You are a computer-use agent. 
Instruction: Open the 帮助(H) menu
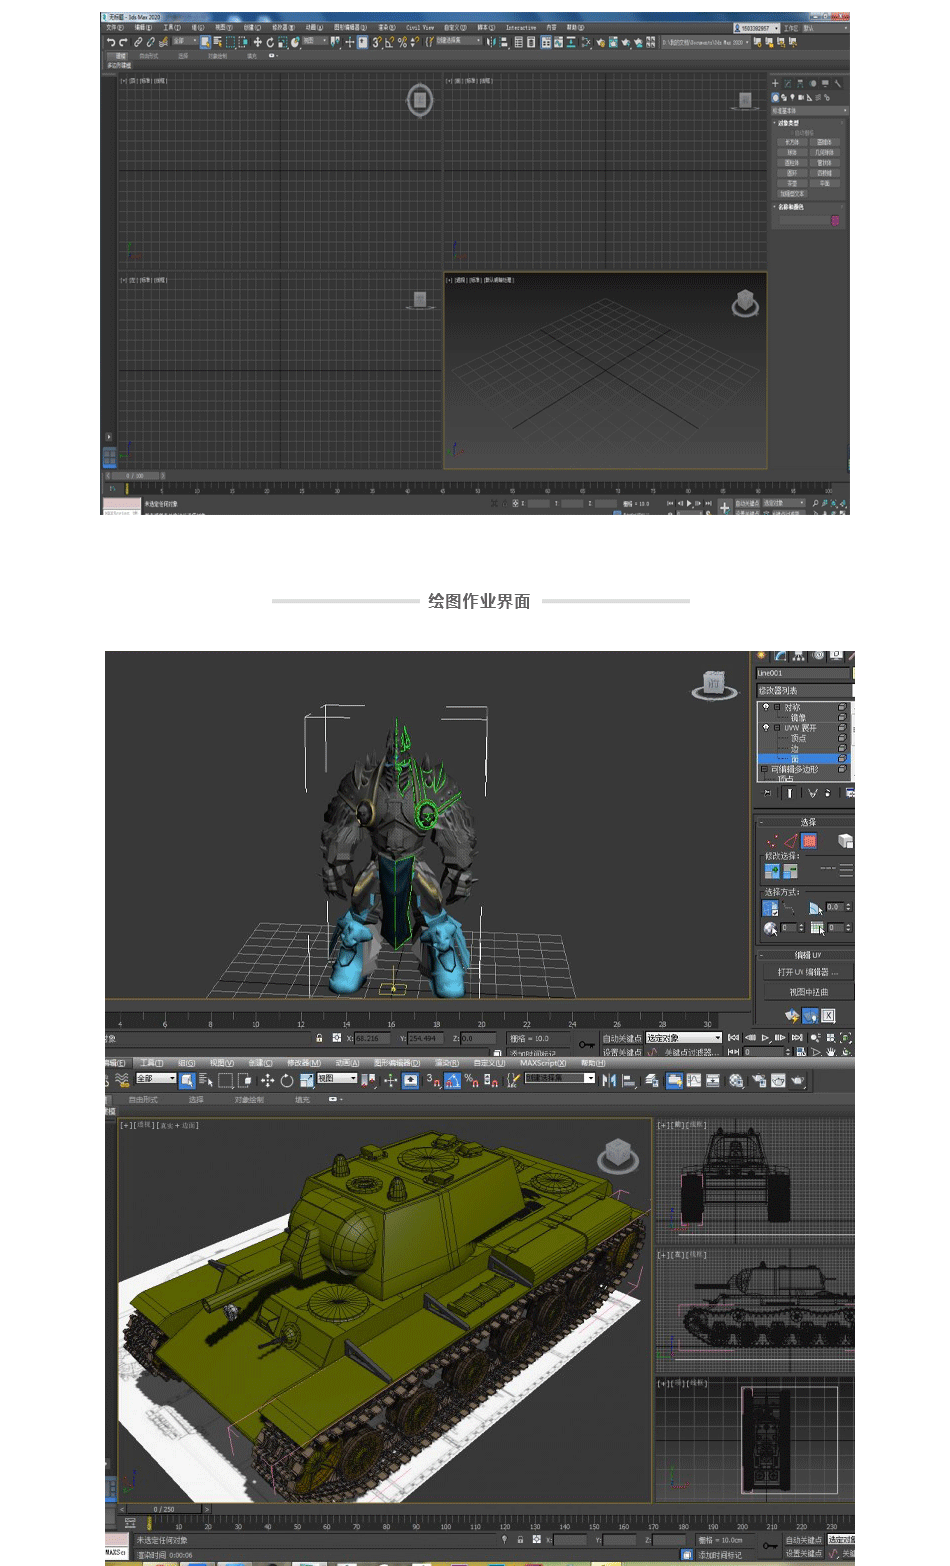point(593,1063)
